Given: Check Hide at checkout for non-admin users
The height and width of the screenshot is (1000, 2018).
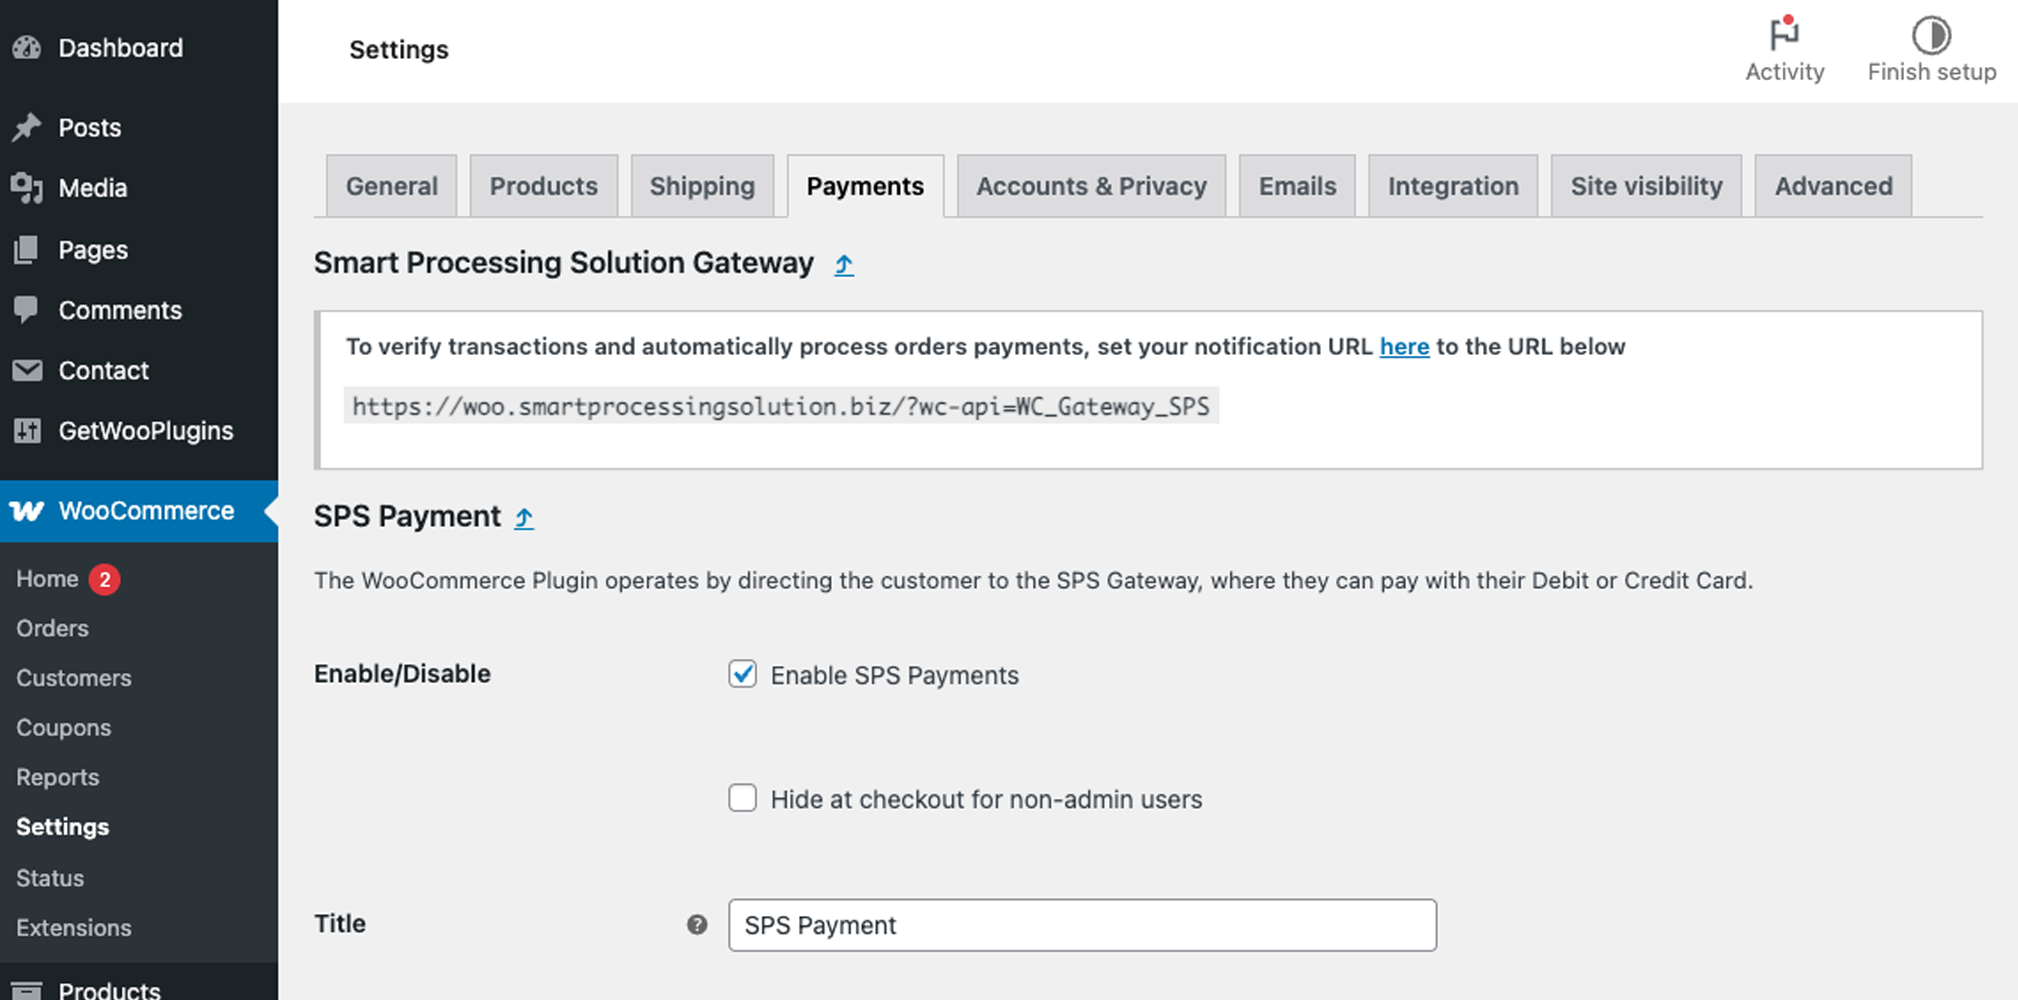Looking at the screenshot, I should tap(742, 798).
